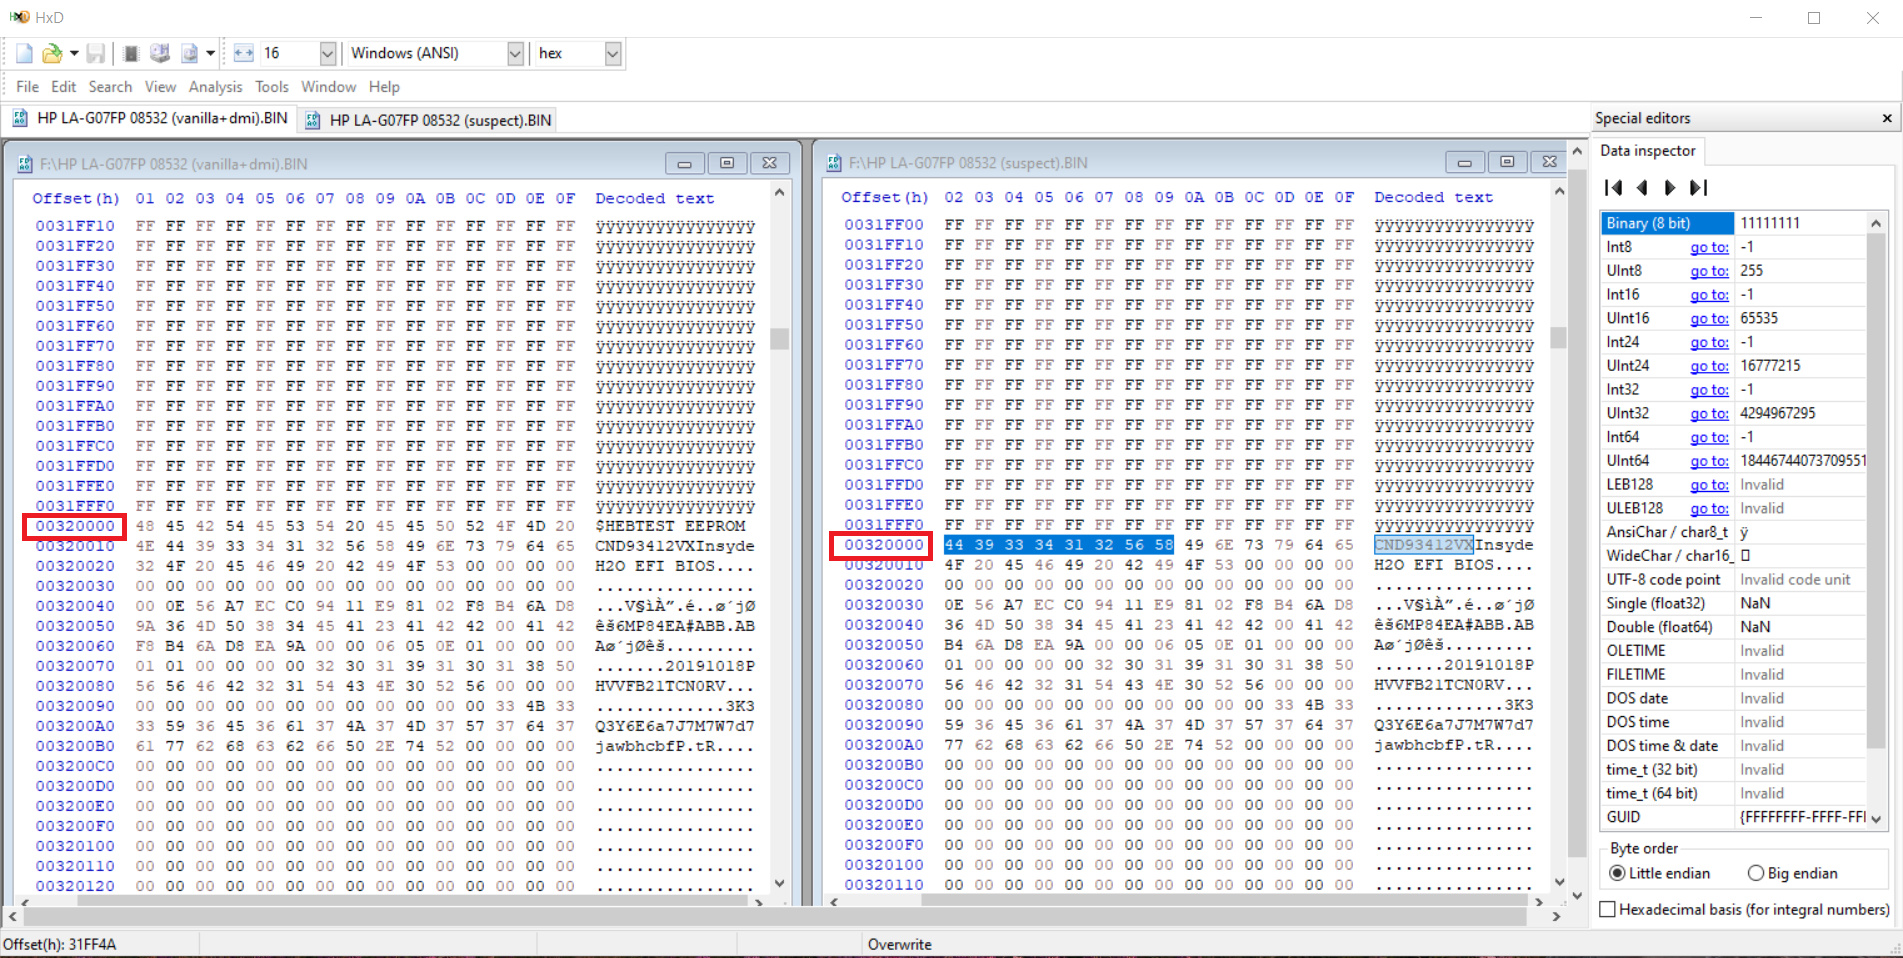The height and width of the screenshot is (958, 1903).
Task: Switch to vanilla+dmi.BIN file tab
Action: [x=150, y=119]
